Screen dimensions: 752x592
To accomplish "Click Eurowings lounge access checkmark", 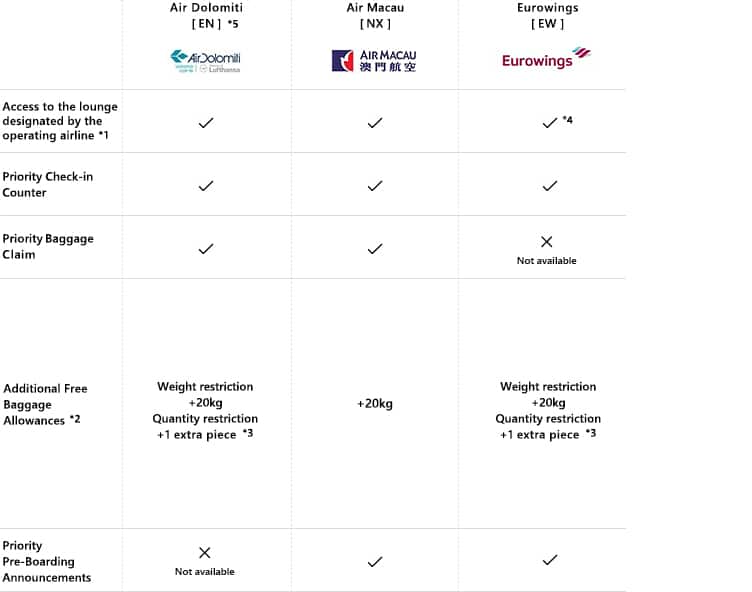I will pyautogui.click(x=550, y=123).
